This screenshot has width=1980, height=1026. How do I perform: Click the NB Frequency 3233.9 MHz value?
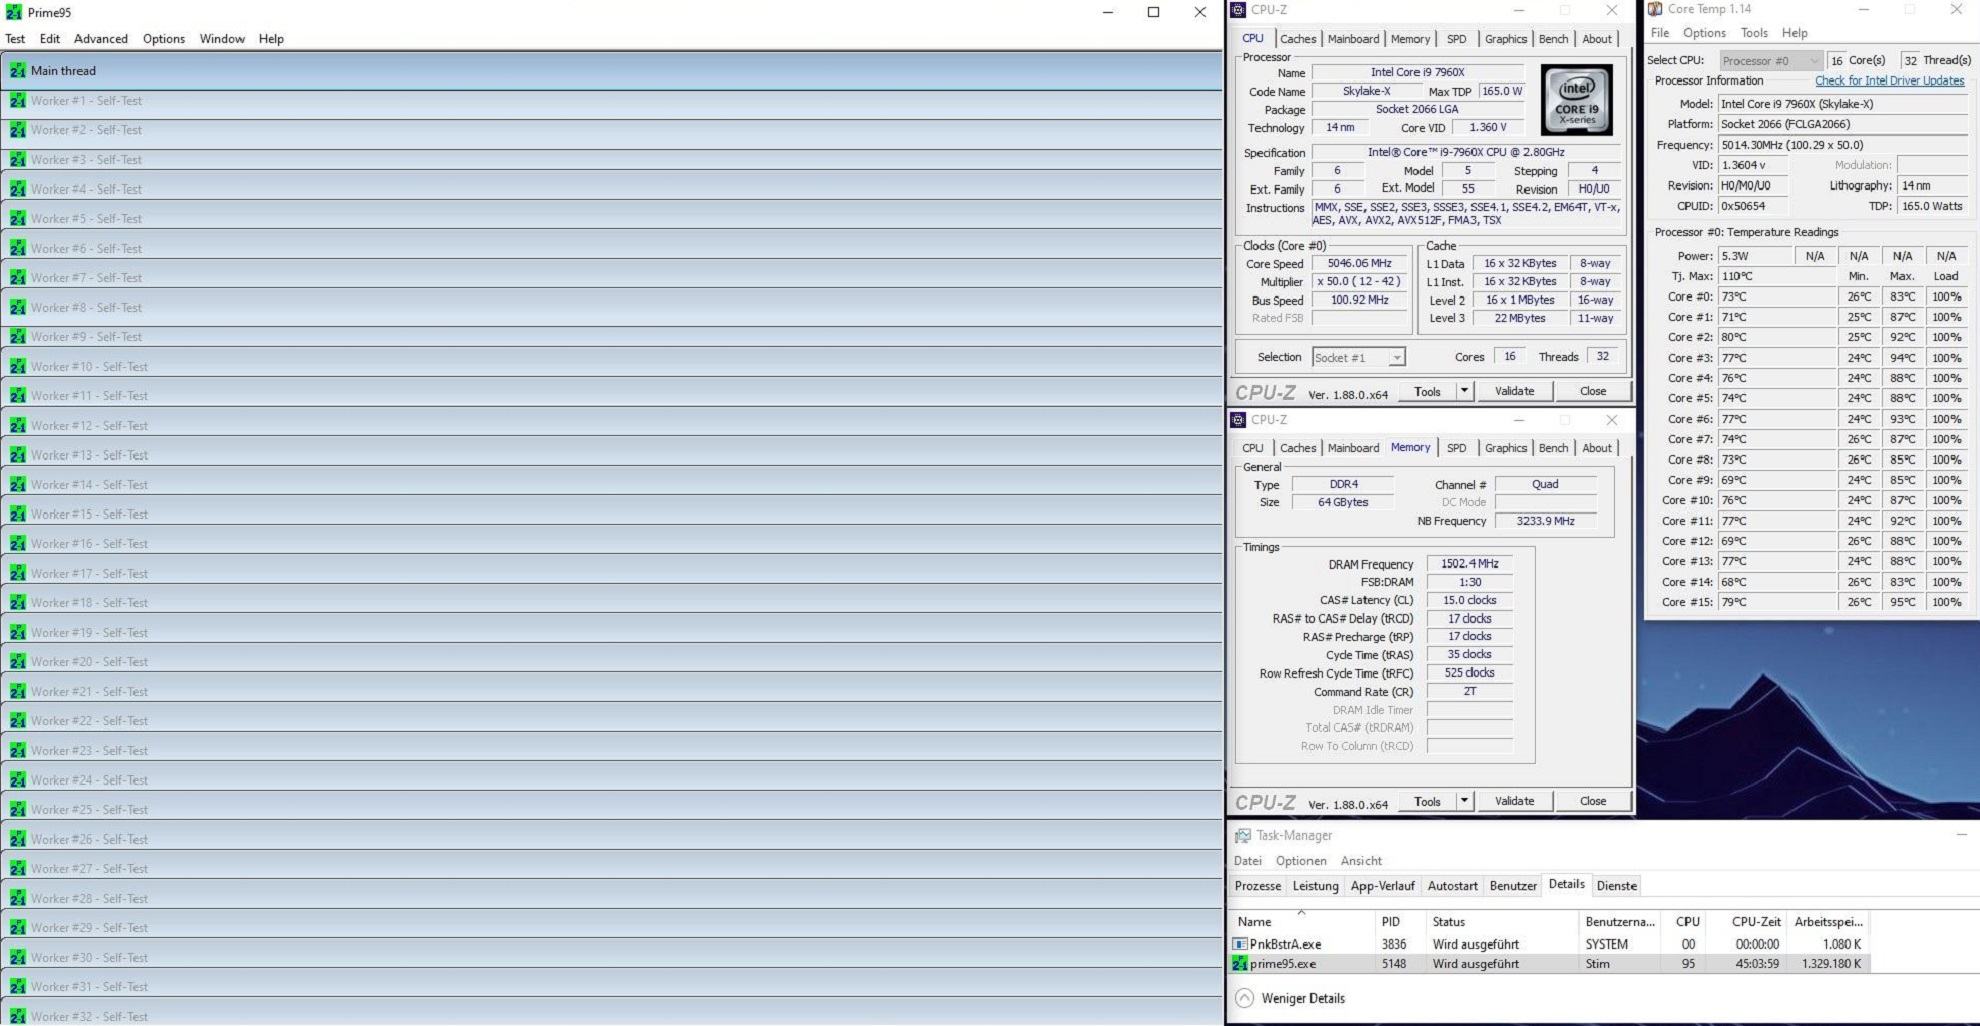pos(1545,521)
